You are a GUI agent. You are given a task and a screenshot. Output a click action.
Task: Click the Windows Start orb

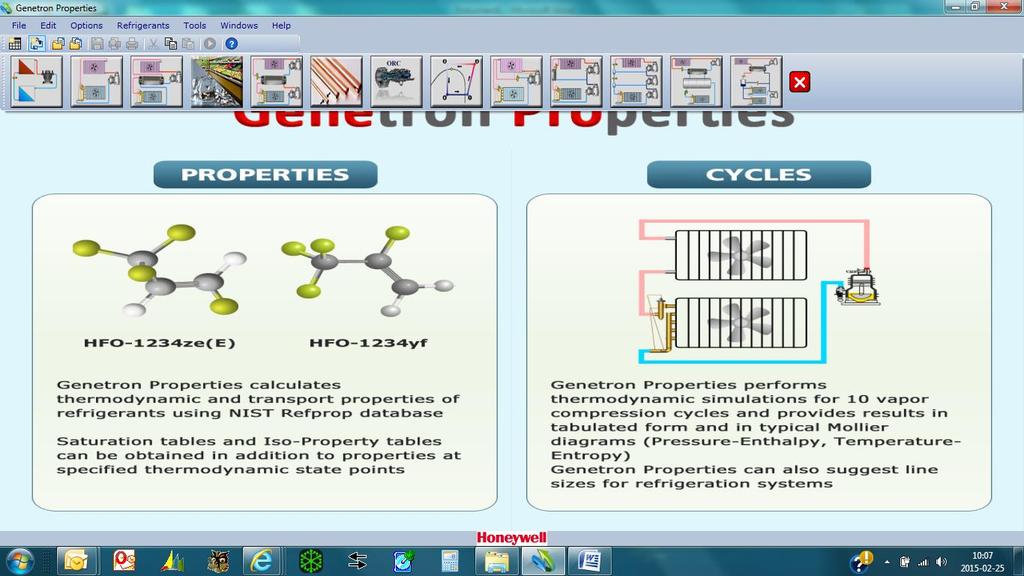coord(19,562)
